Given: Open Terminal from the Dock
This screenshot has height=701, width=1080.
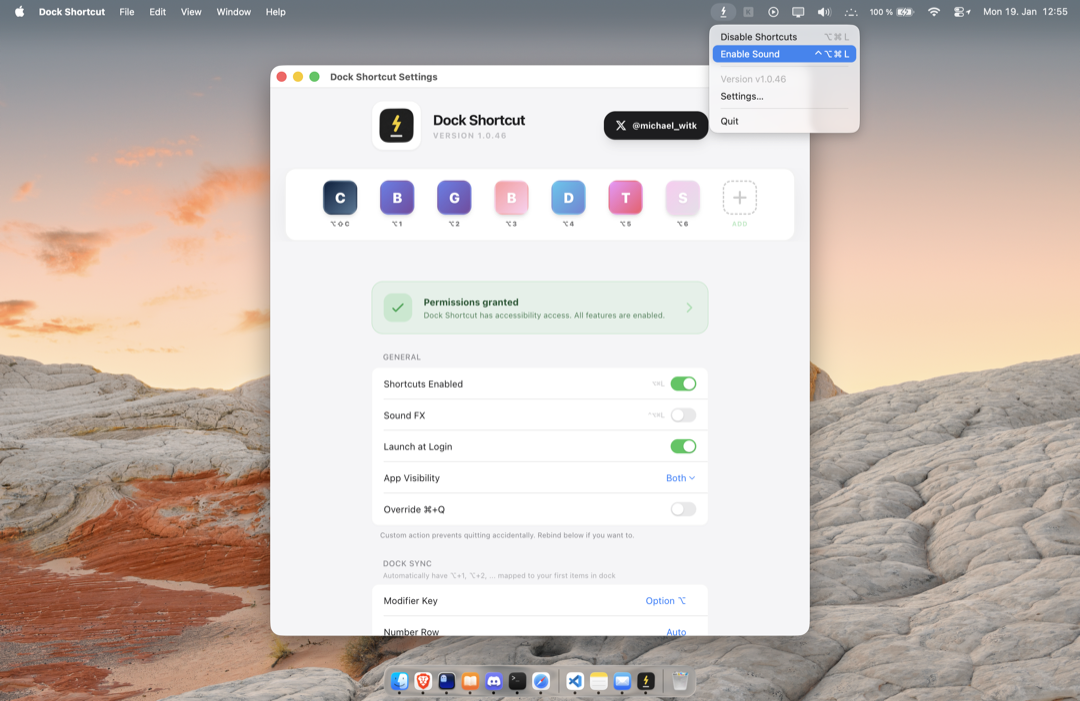Looking at the screenshot, I should click(517, 681).
